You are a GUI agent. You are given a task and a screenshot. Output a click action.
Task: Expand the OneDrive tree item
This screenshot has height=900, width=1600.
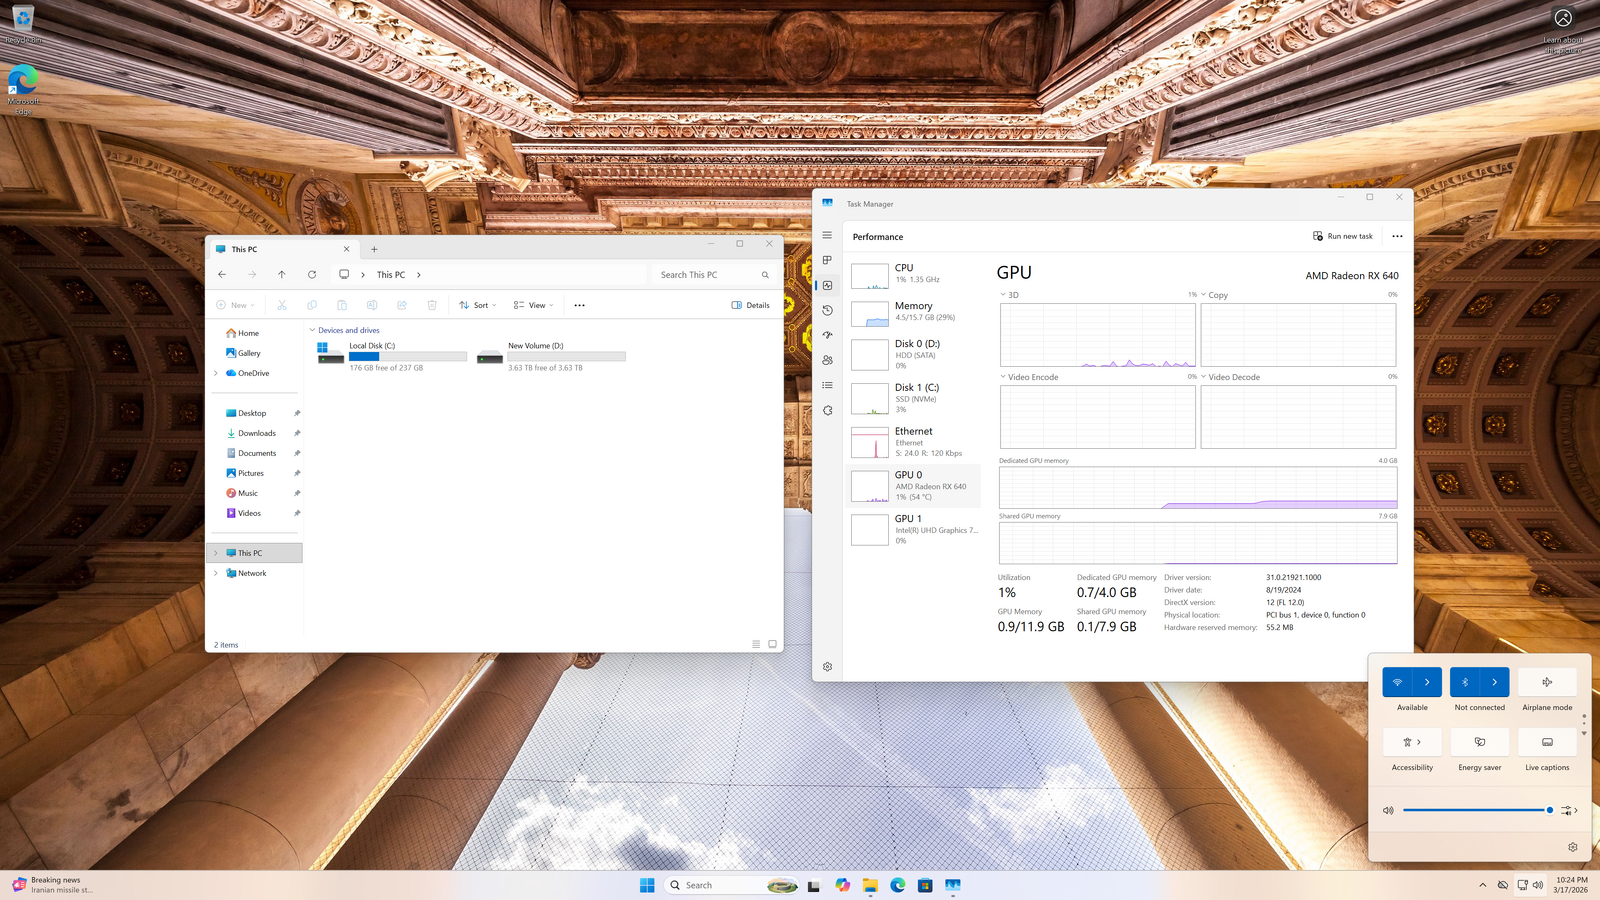(216, 373)
